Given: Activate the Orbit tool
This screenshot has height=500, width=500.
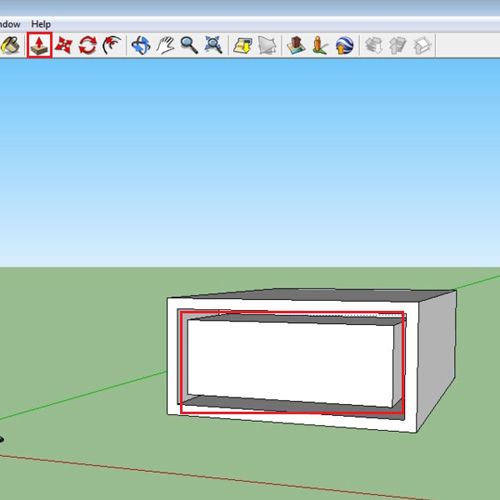Looking at the screenshot, I should pos(141,45).
